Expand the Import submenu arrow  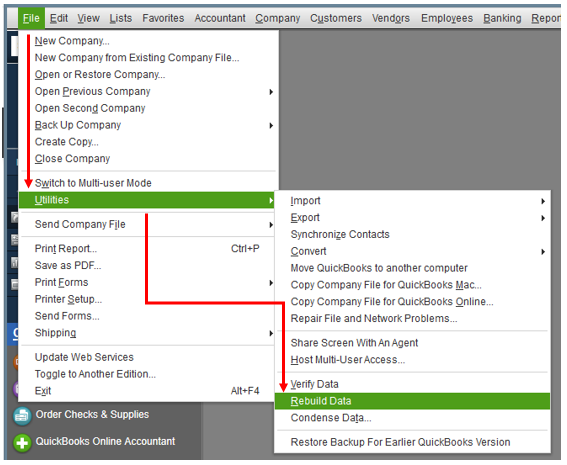(x=543, y=201)
